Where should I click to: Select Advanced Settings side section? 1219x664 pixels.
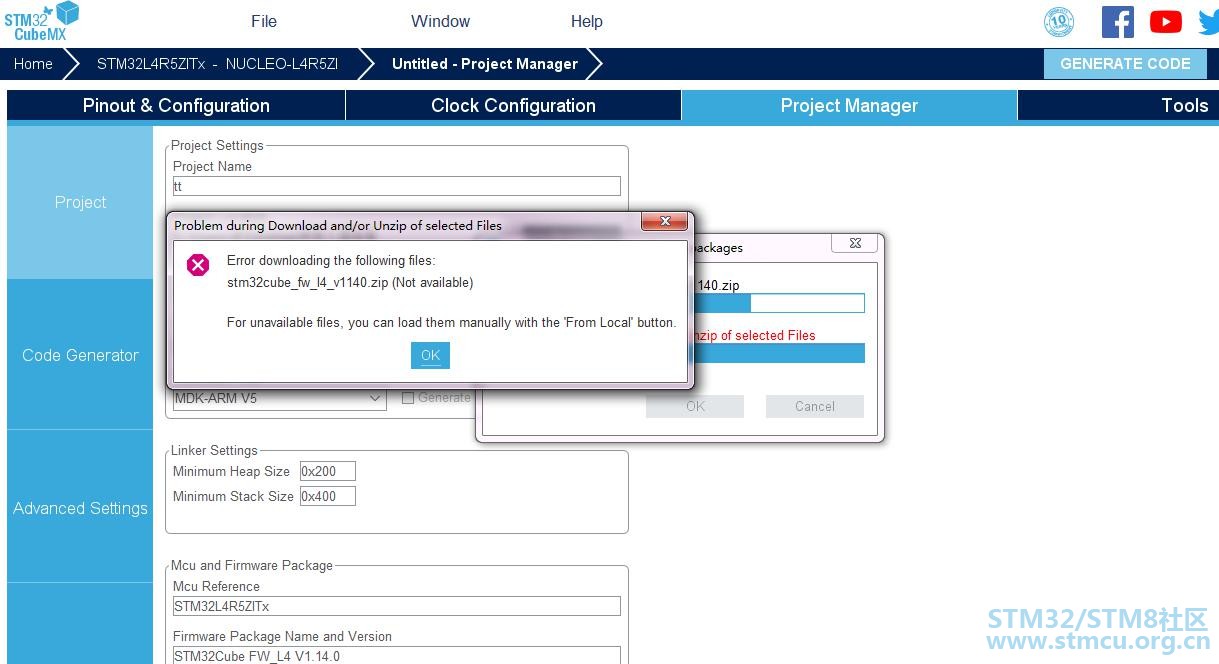pyautogui.click(x=80, y=508)
